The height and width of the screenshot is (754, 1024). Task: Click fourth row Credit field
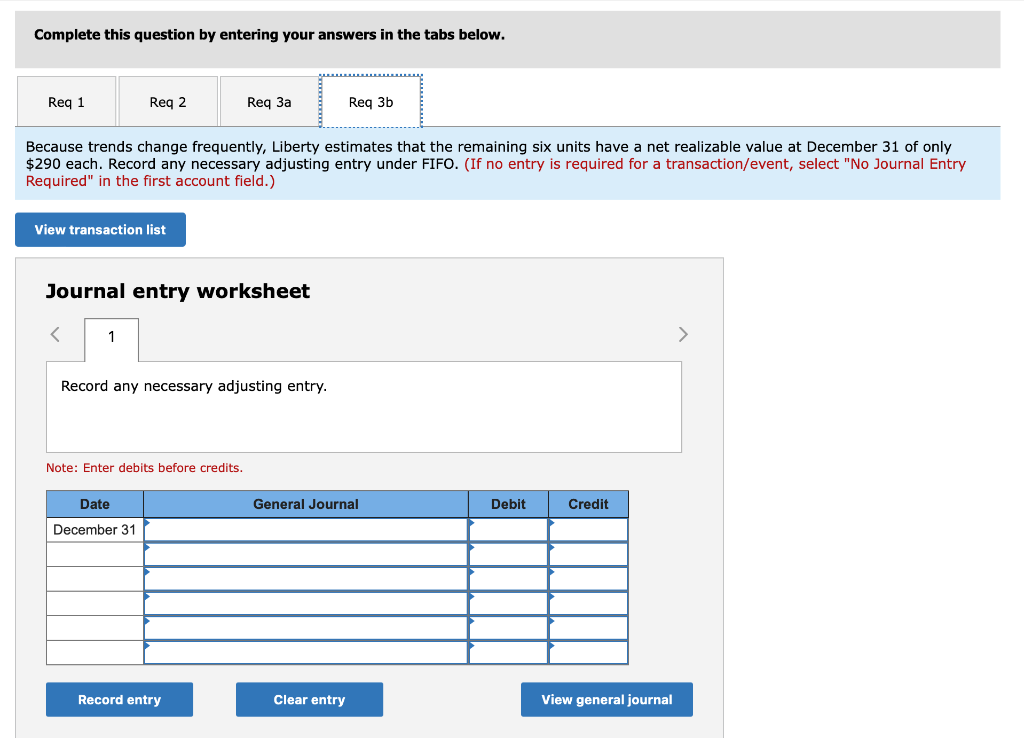pyautogui.click(x=588, y=603)
